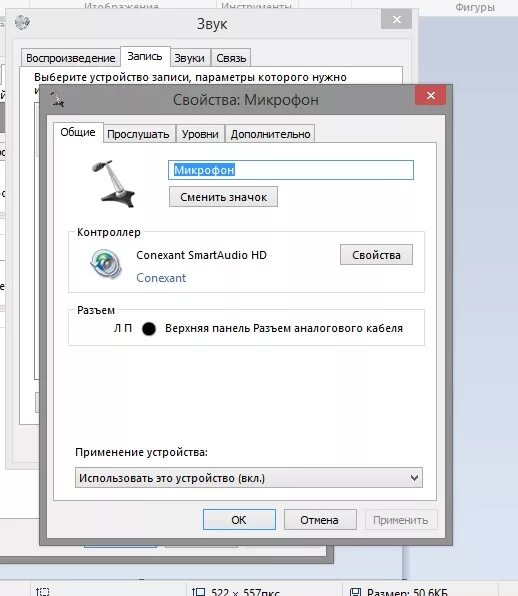Screen dimensions: 518x596
Task: Expand the Применение устройства dropdown
Action: [x=249, y=478]
